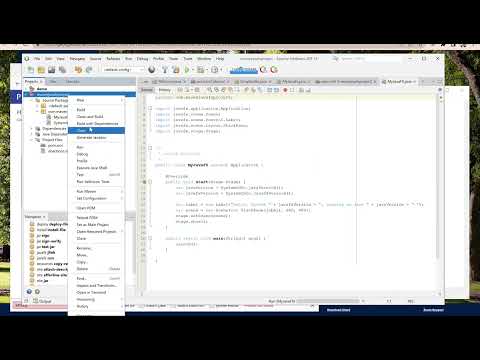
Task: Click the Debug Project toolbar icon
Action: pos(200,70)
